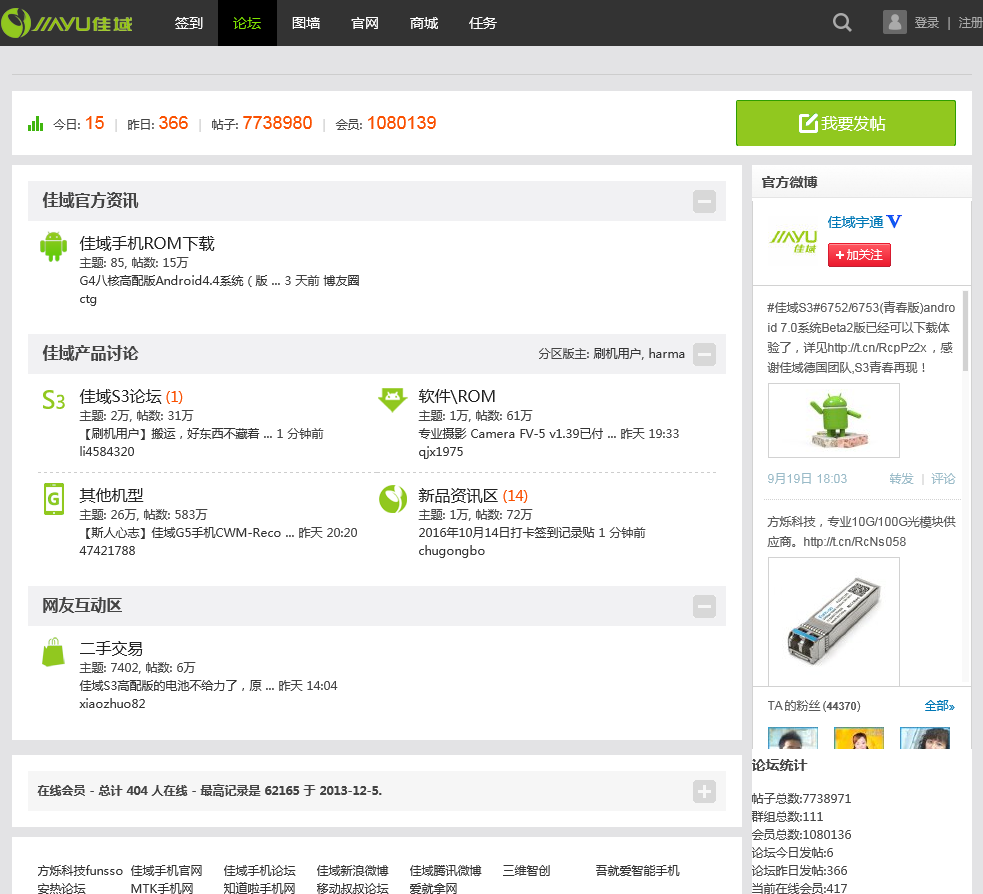Screen dimensions: 983x894
Task: Click the Android robot icon for ROM下载
Action: coord(53,246)
